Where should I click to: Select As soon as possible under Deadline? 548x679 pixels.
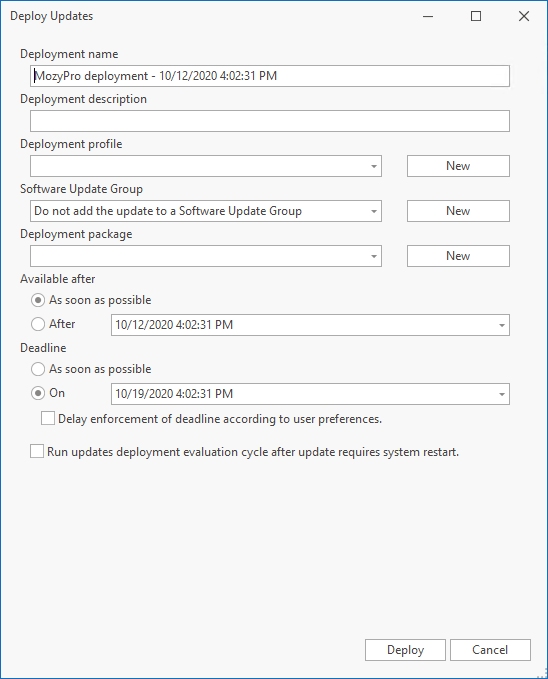coord(38,369)
